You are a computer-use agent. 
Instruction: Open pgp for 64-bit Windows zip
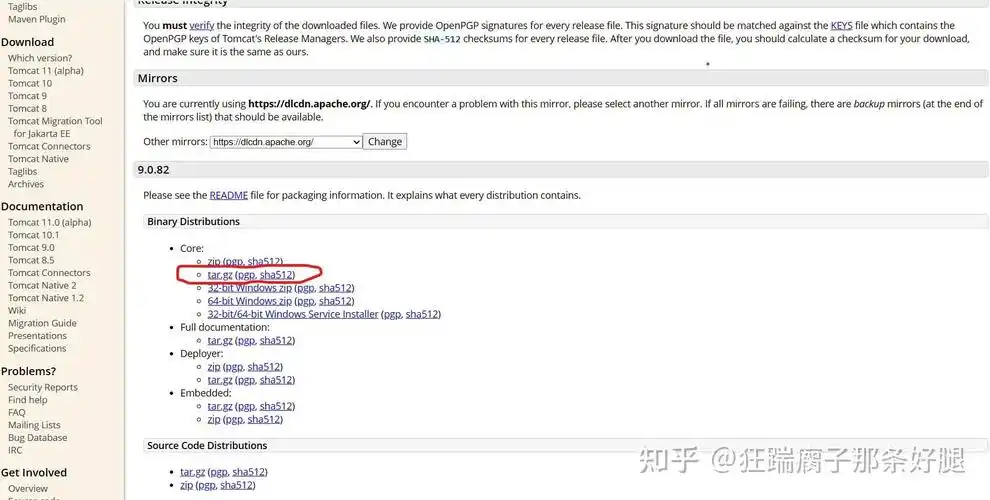(x=306, y=301)
